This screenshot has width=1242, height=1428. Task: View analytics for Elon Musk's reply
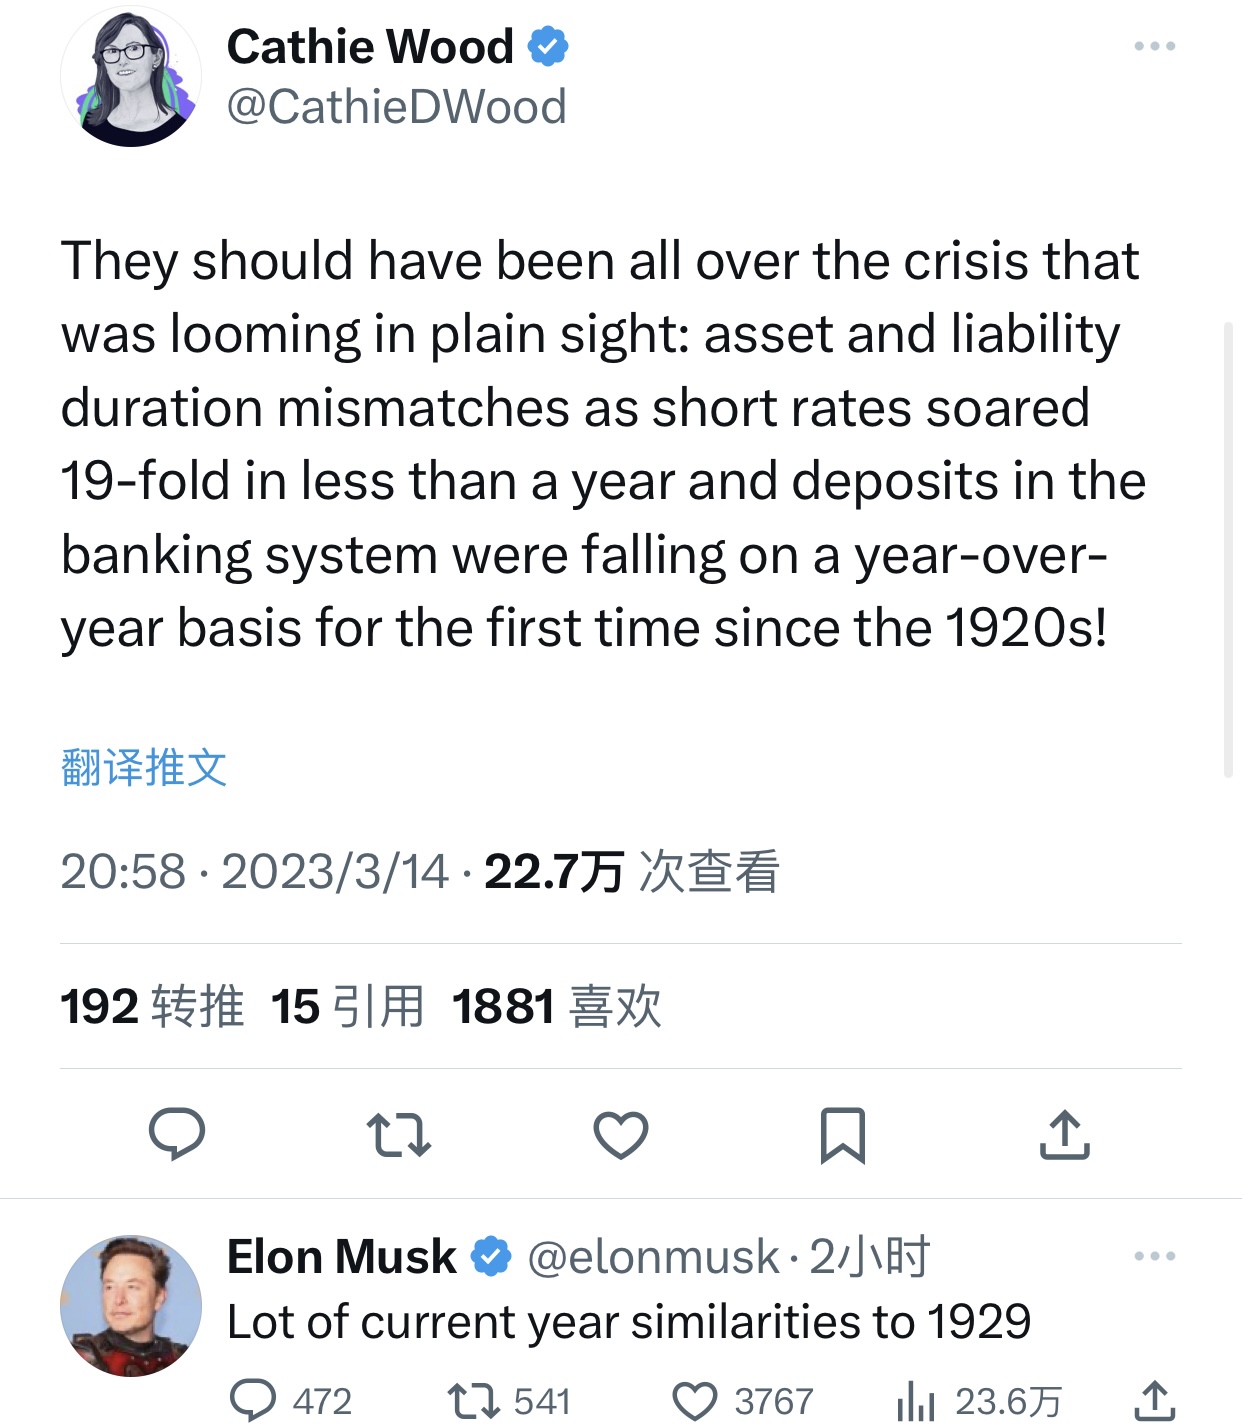[x=916, y=1400]
